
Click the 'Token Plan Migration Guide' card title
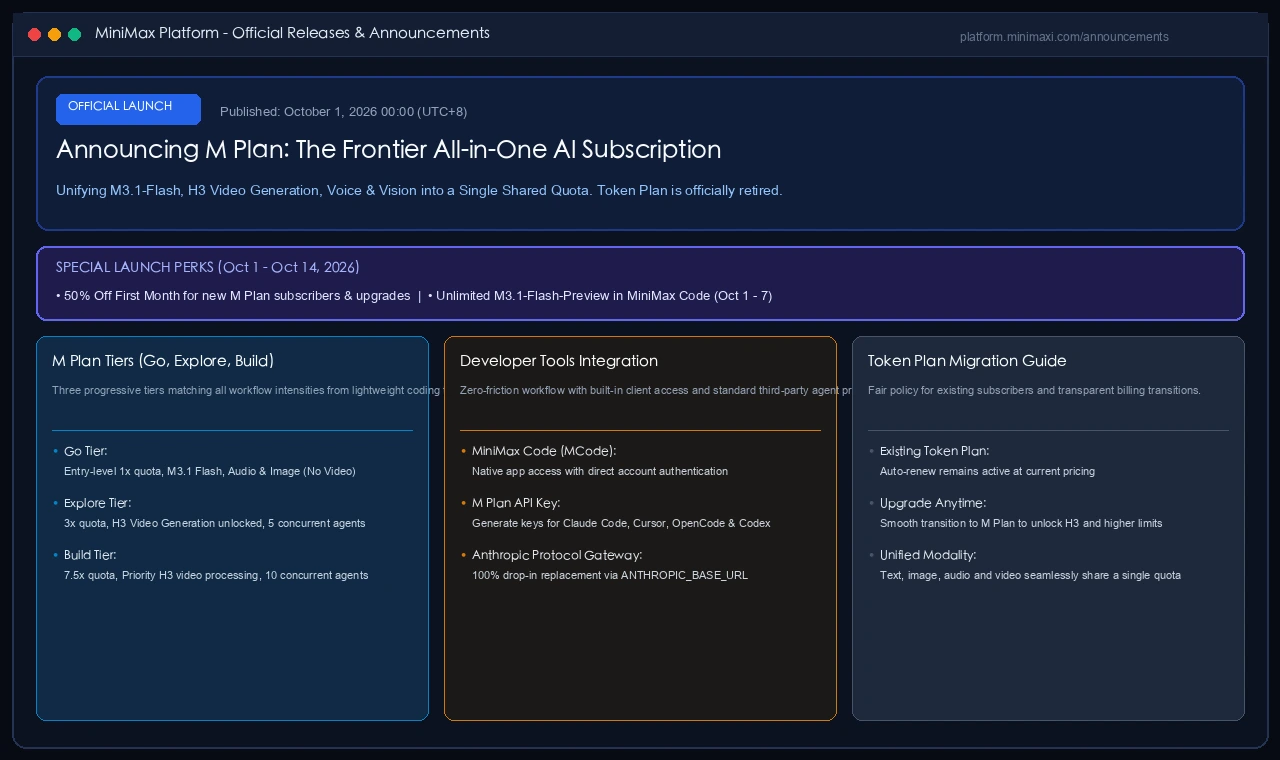(967, 360)
